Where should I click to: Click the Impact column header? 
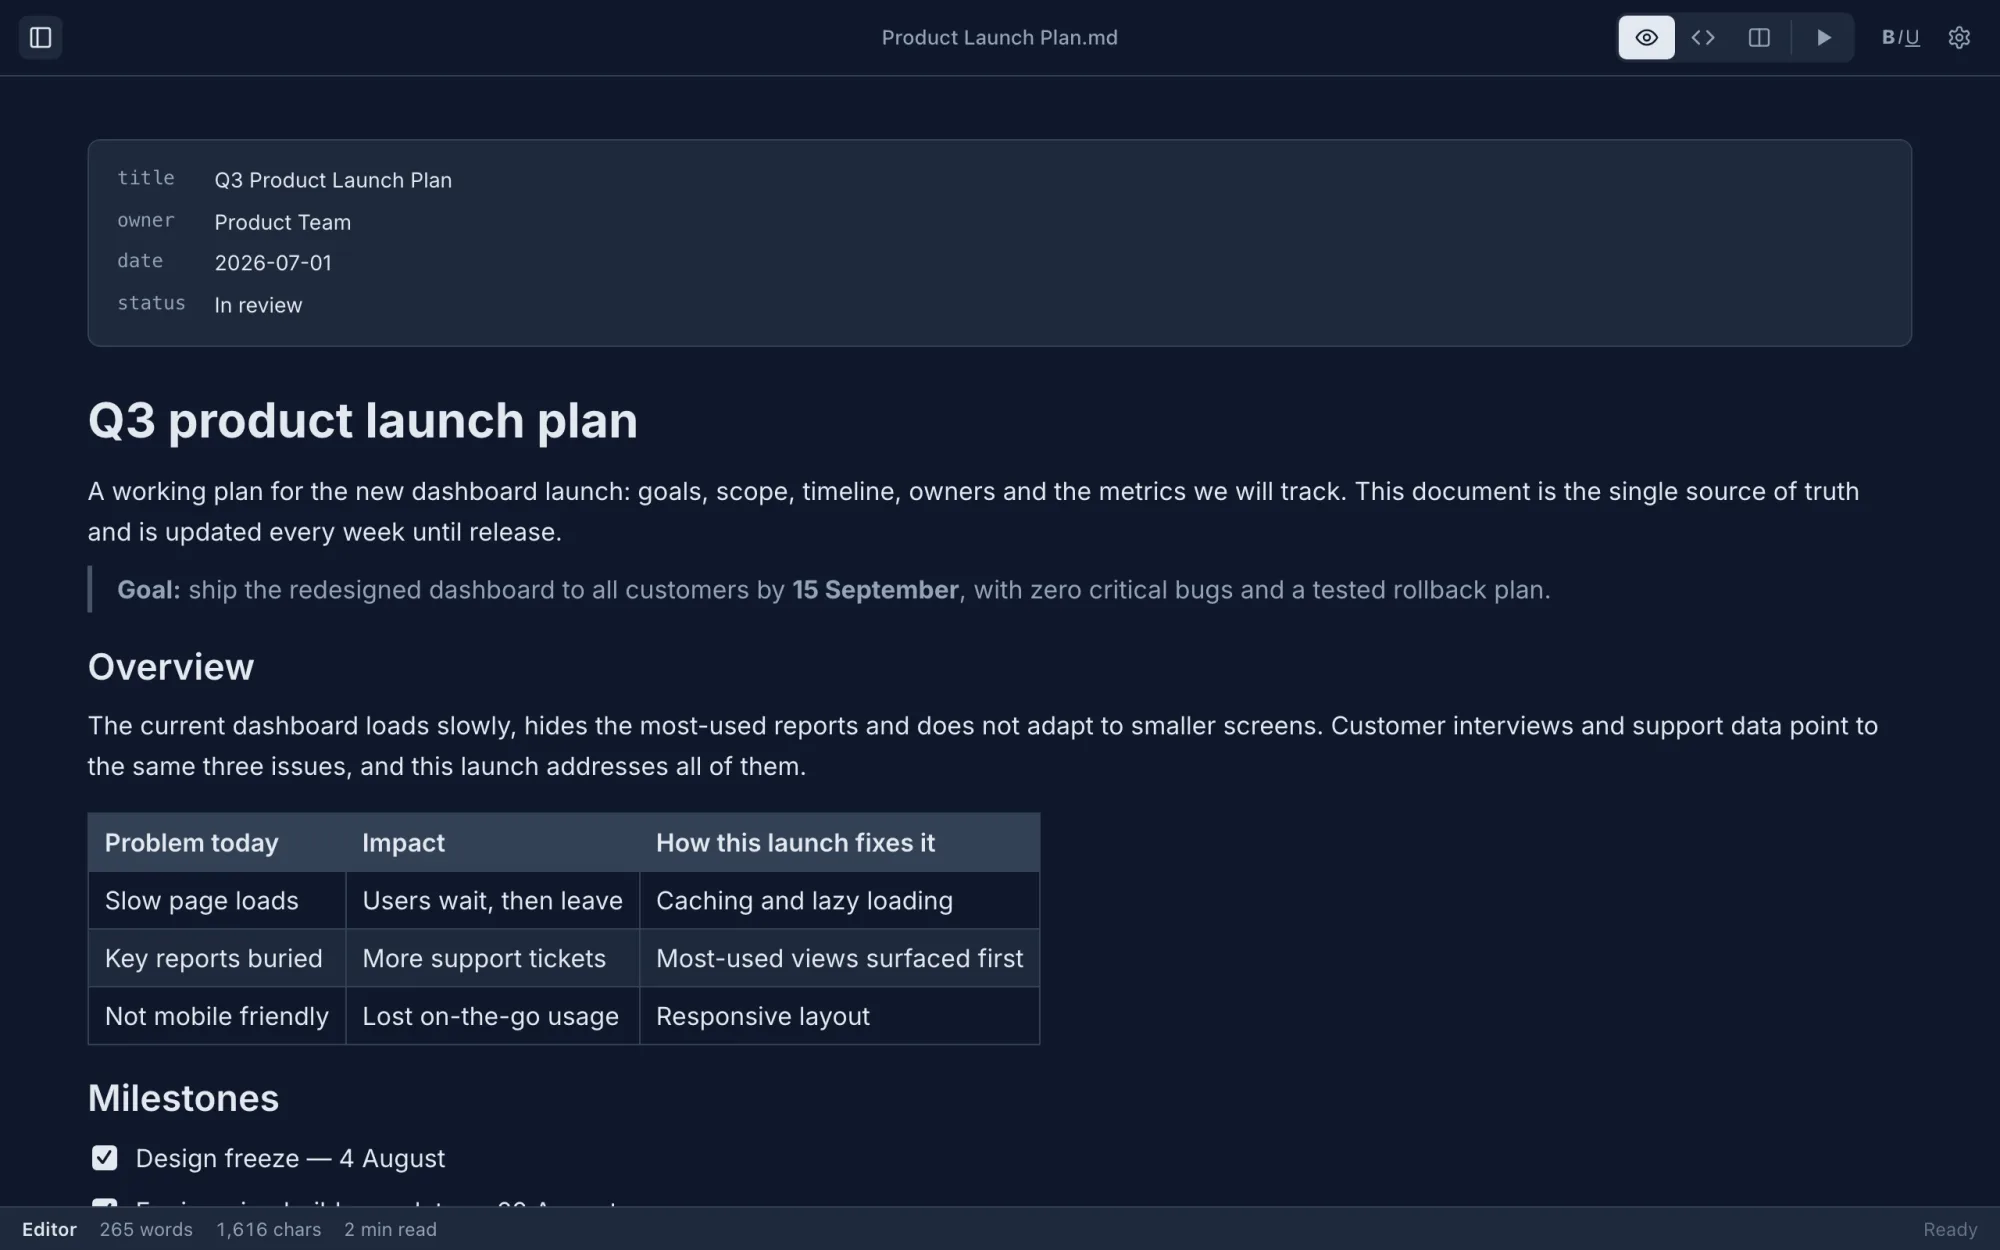tap(493, 843)
